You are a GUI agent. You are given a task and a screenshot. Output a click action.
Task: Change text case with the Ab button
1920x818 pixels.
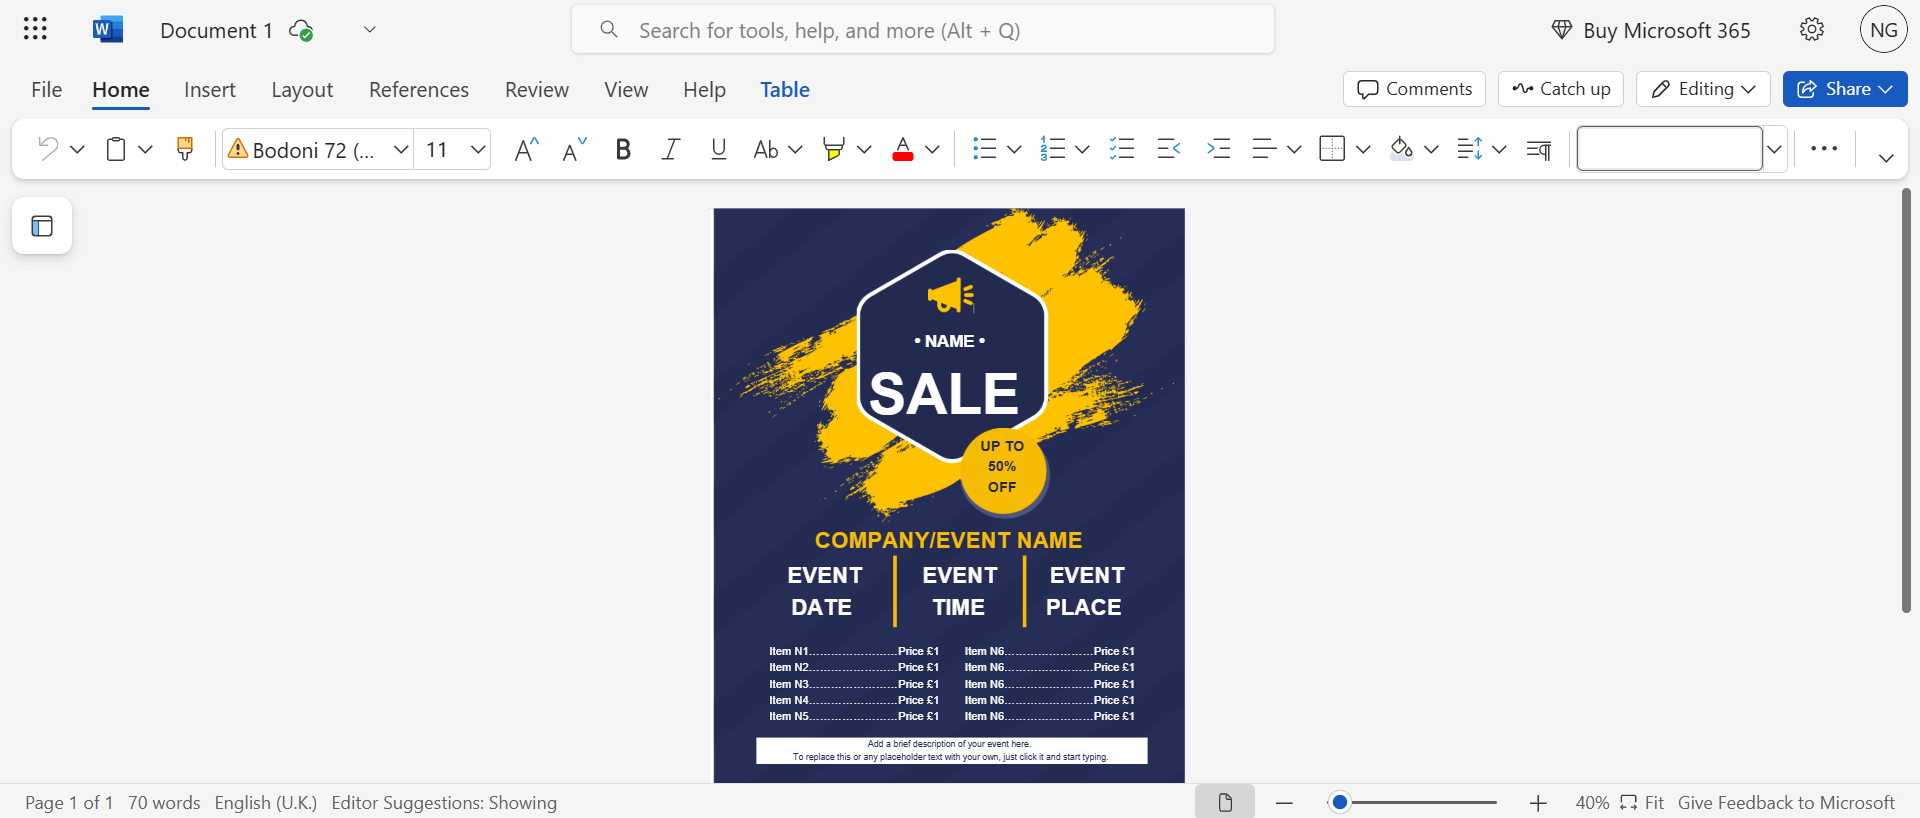pyautogui.click(x=766, y=149)
